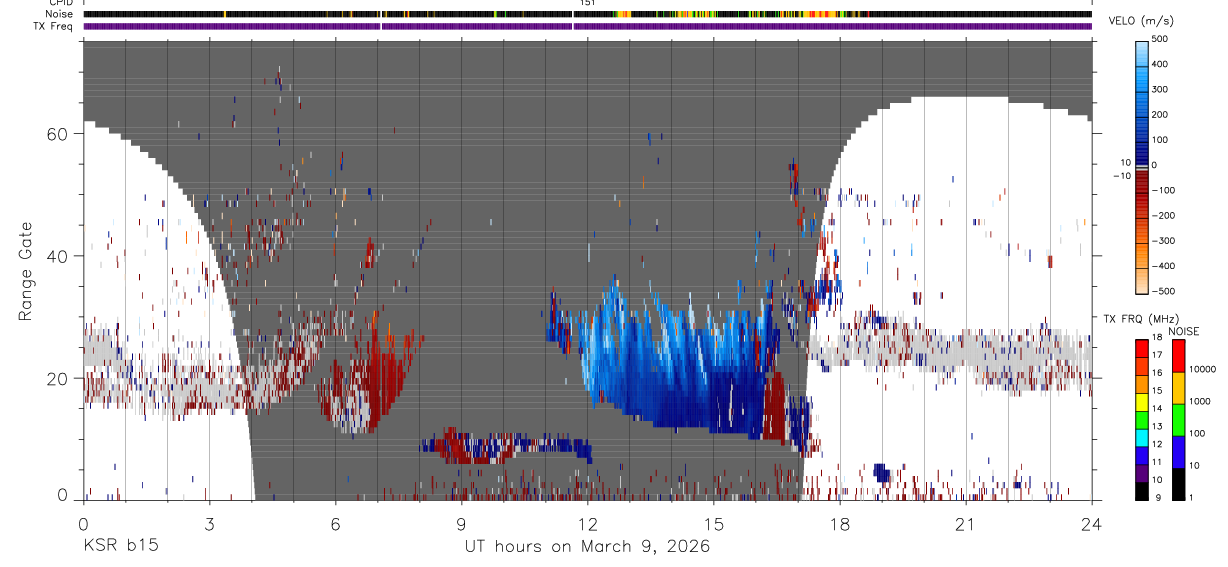Select the black 1–10 noise swatch
Screen dimensions: 1228x567
coord(1177,484)
